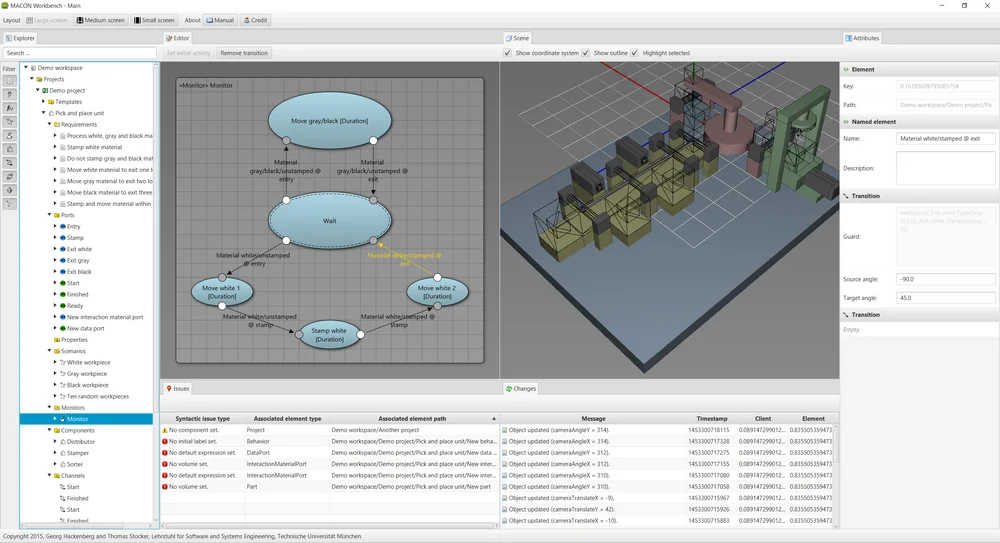Click the White workpiece scenario icon
Viewport: 1000px width, 543px height.
click(x=62, y=362)
